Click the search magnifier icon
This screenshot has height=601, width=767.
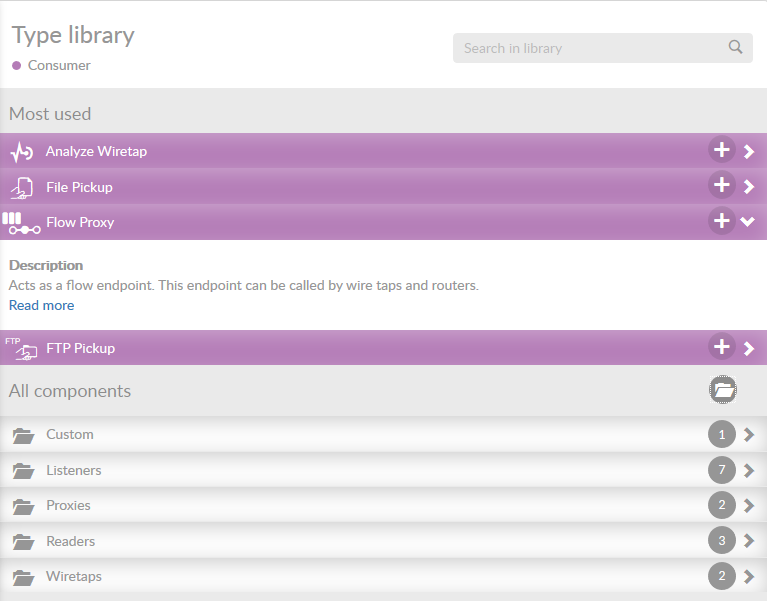[735, 47]
